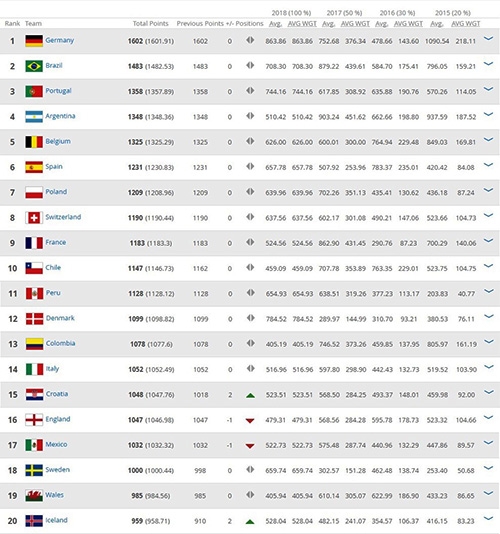500x534 pixels.
Task: Sort by the 2018 AVG WGT column header
Action: click(302, 24)
